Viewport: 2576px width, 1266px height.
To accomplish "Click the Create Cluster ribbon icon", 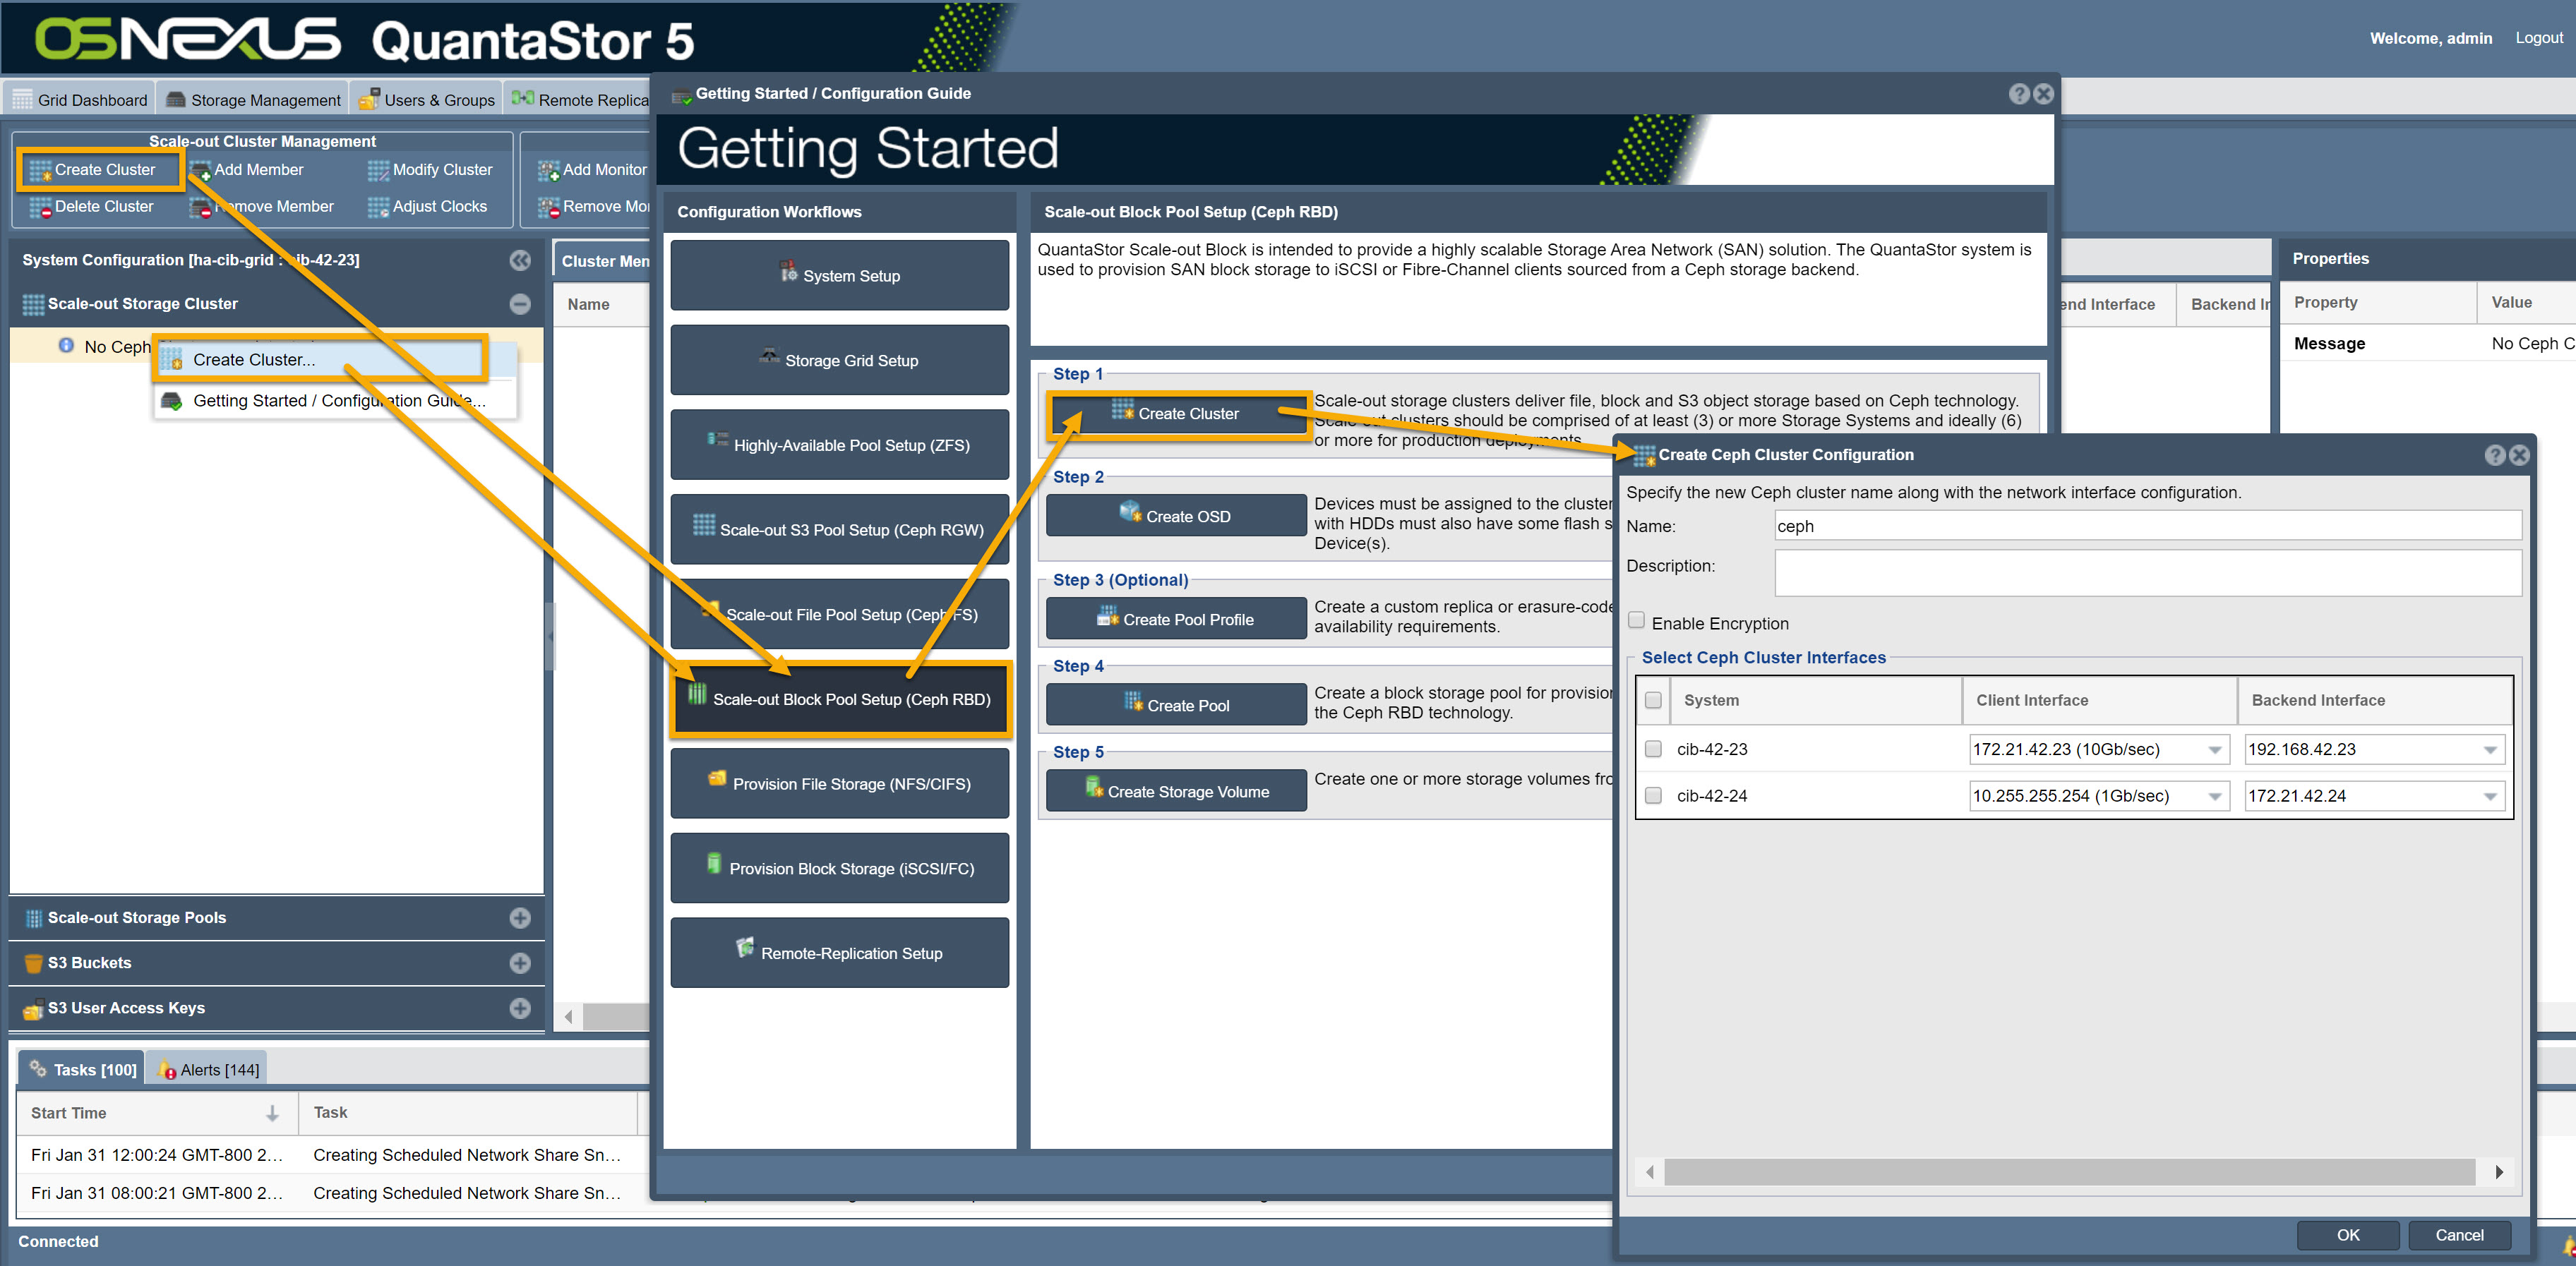I will coord(40,171).
